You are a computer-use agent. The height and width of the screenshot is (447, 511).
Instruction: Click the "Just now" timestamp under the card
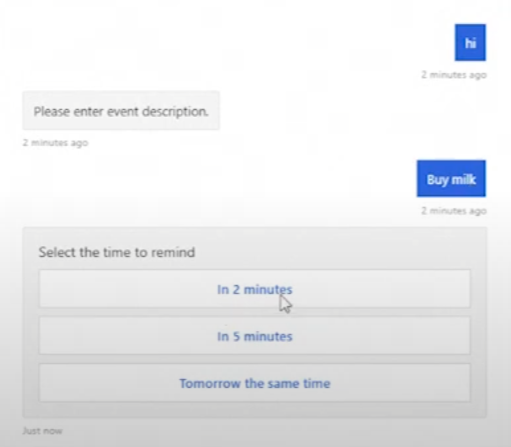(x=42, y=431)
